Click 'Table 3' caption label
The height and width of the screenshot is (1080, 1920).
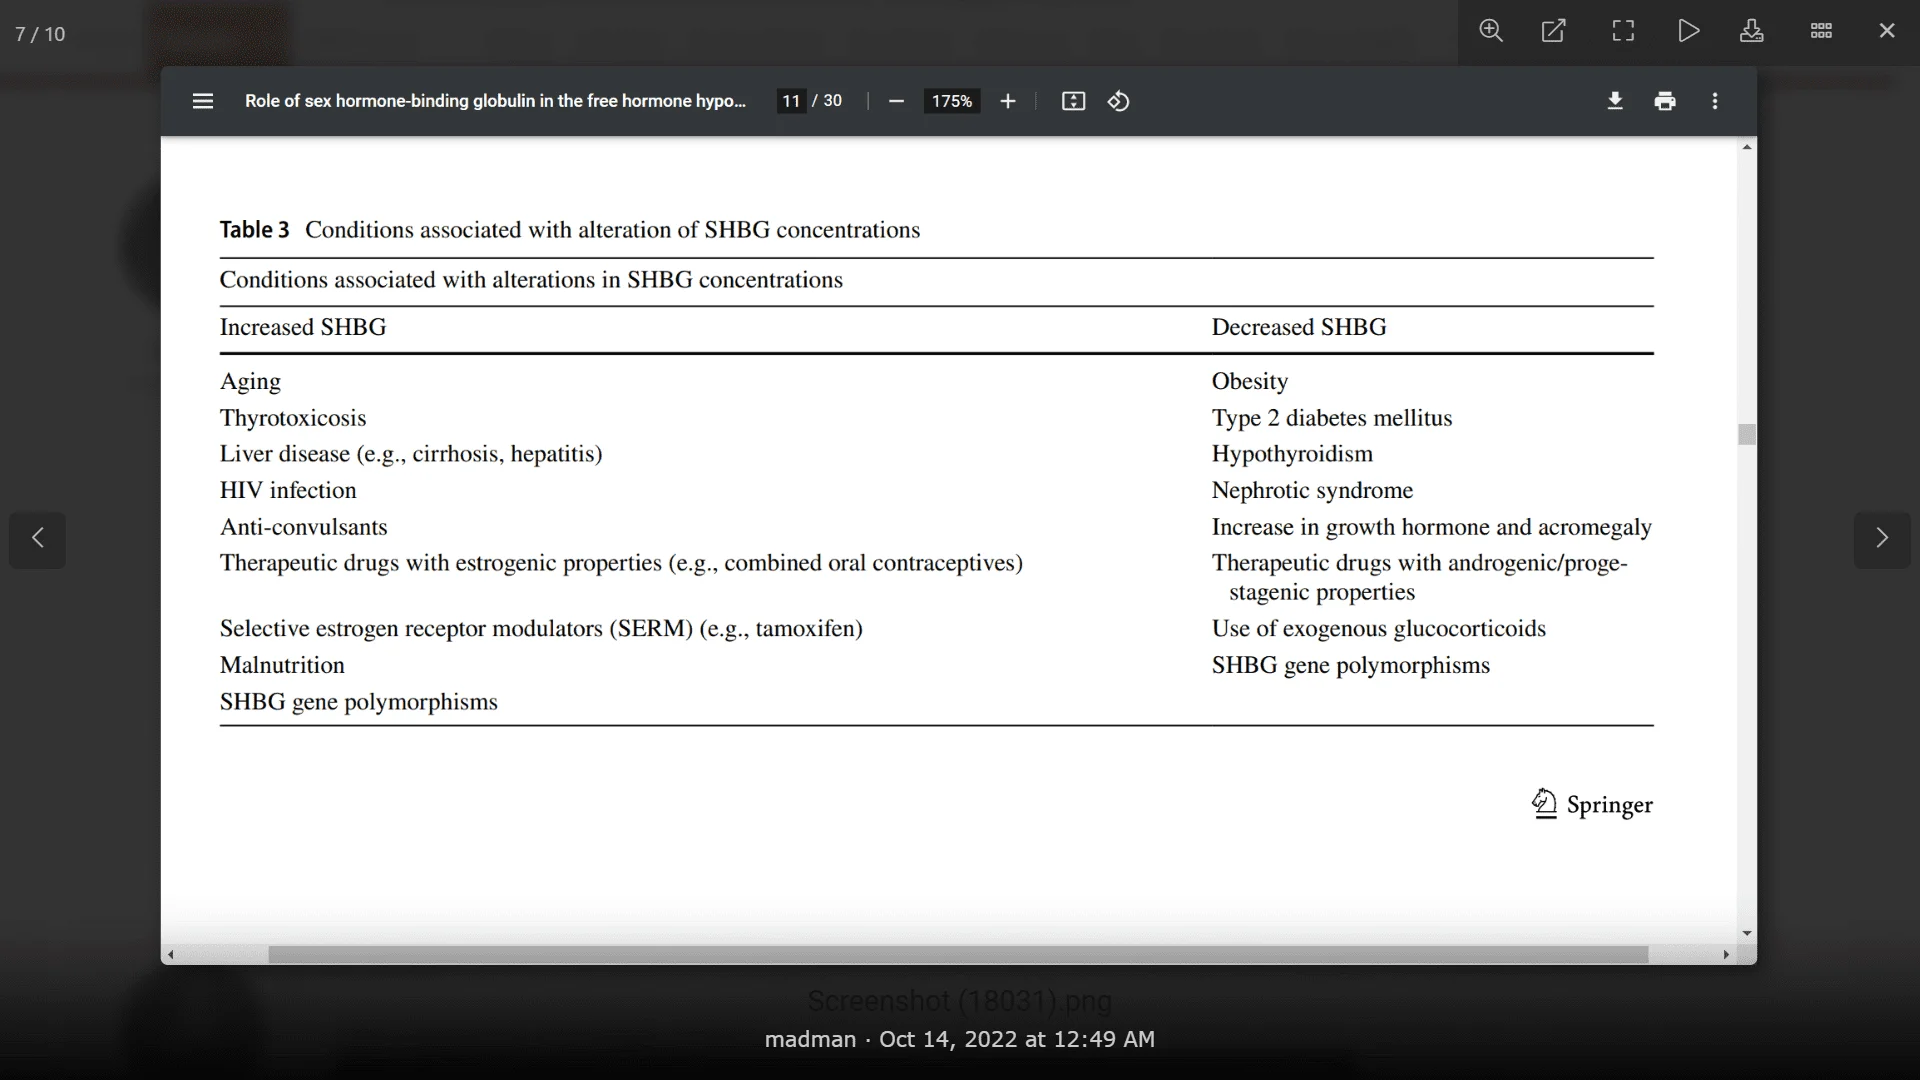(254, 230)
